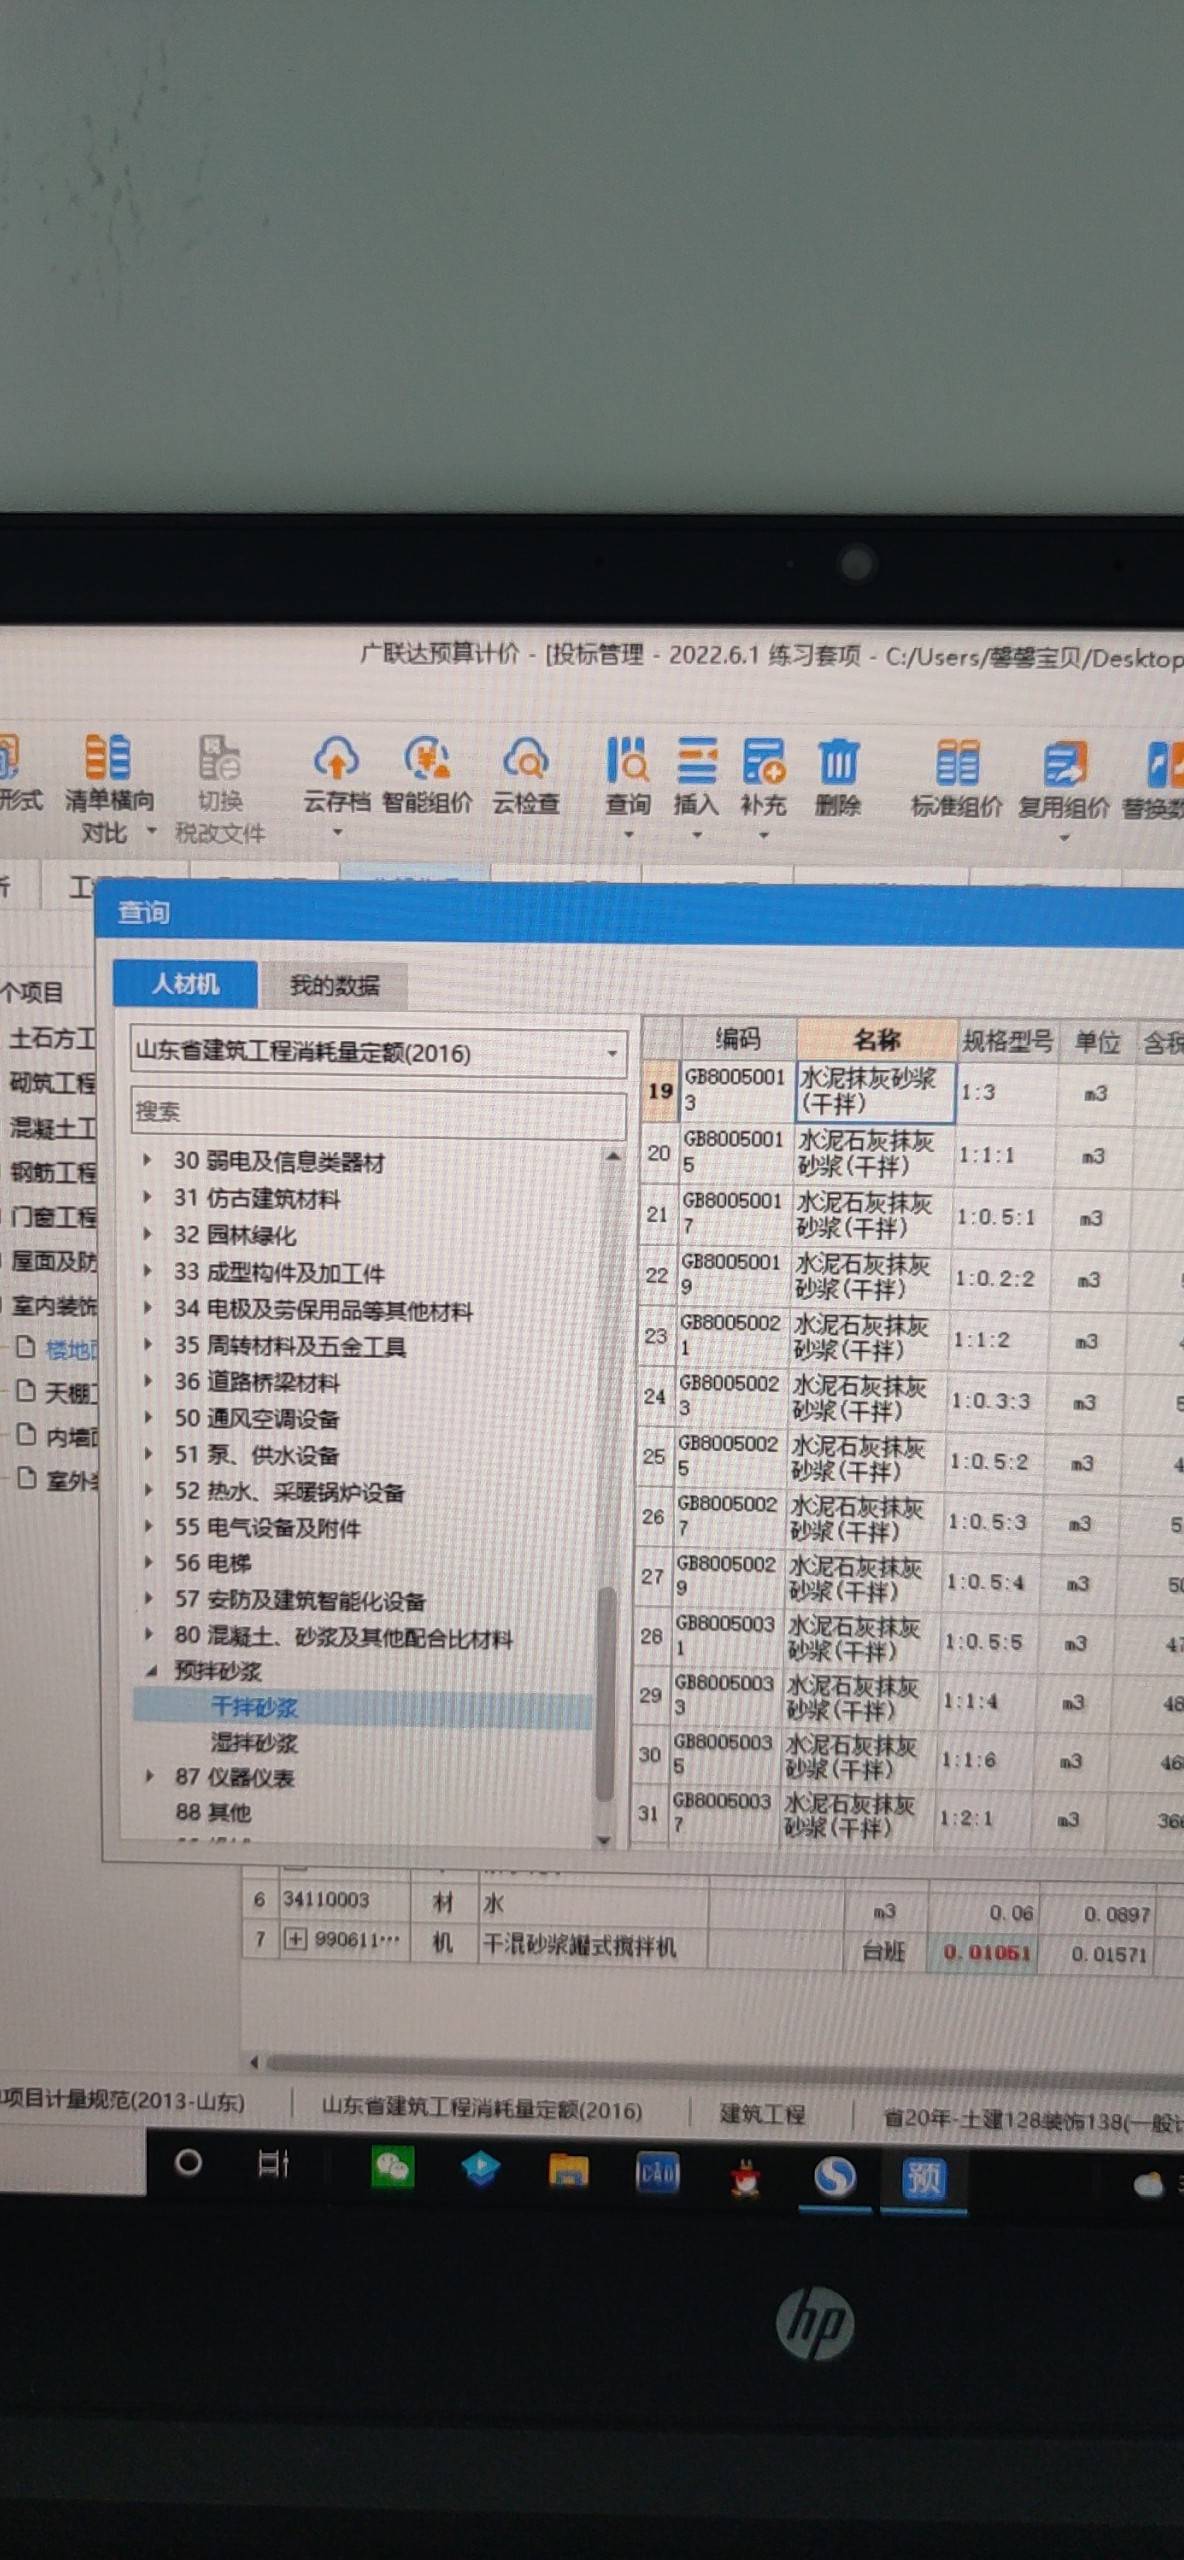Screen dimensions: 1184x2560
Task: Select 门窗工程 in the left sidebar
Action: click(52, 1216)
